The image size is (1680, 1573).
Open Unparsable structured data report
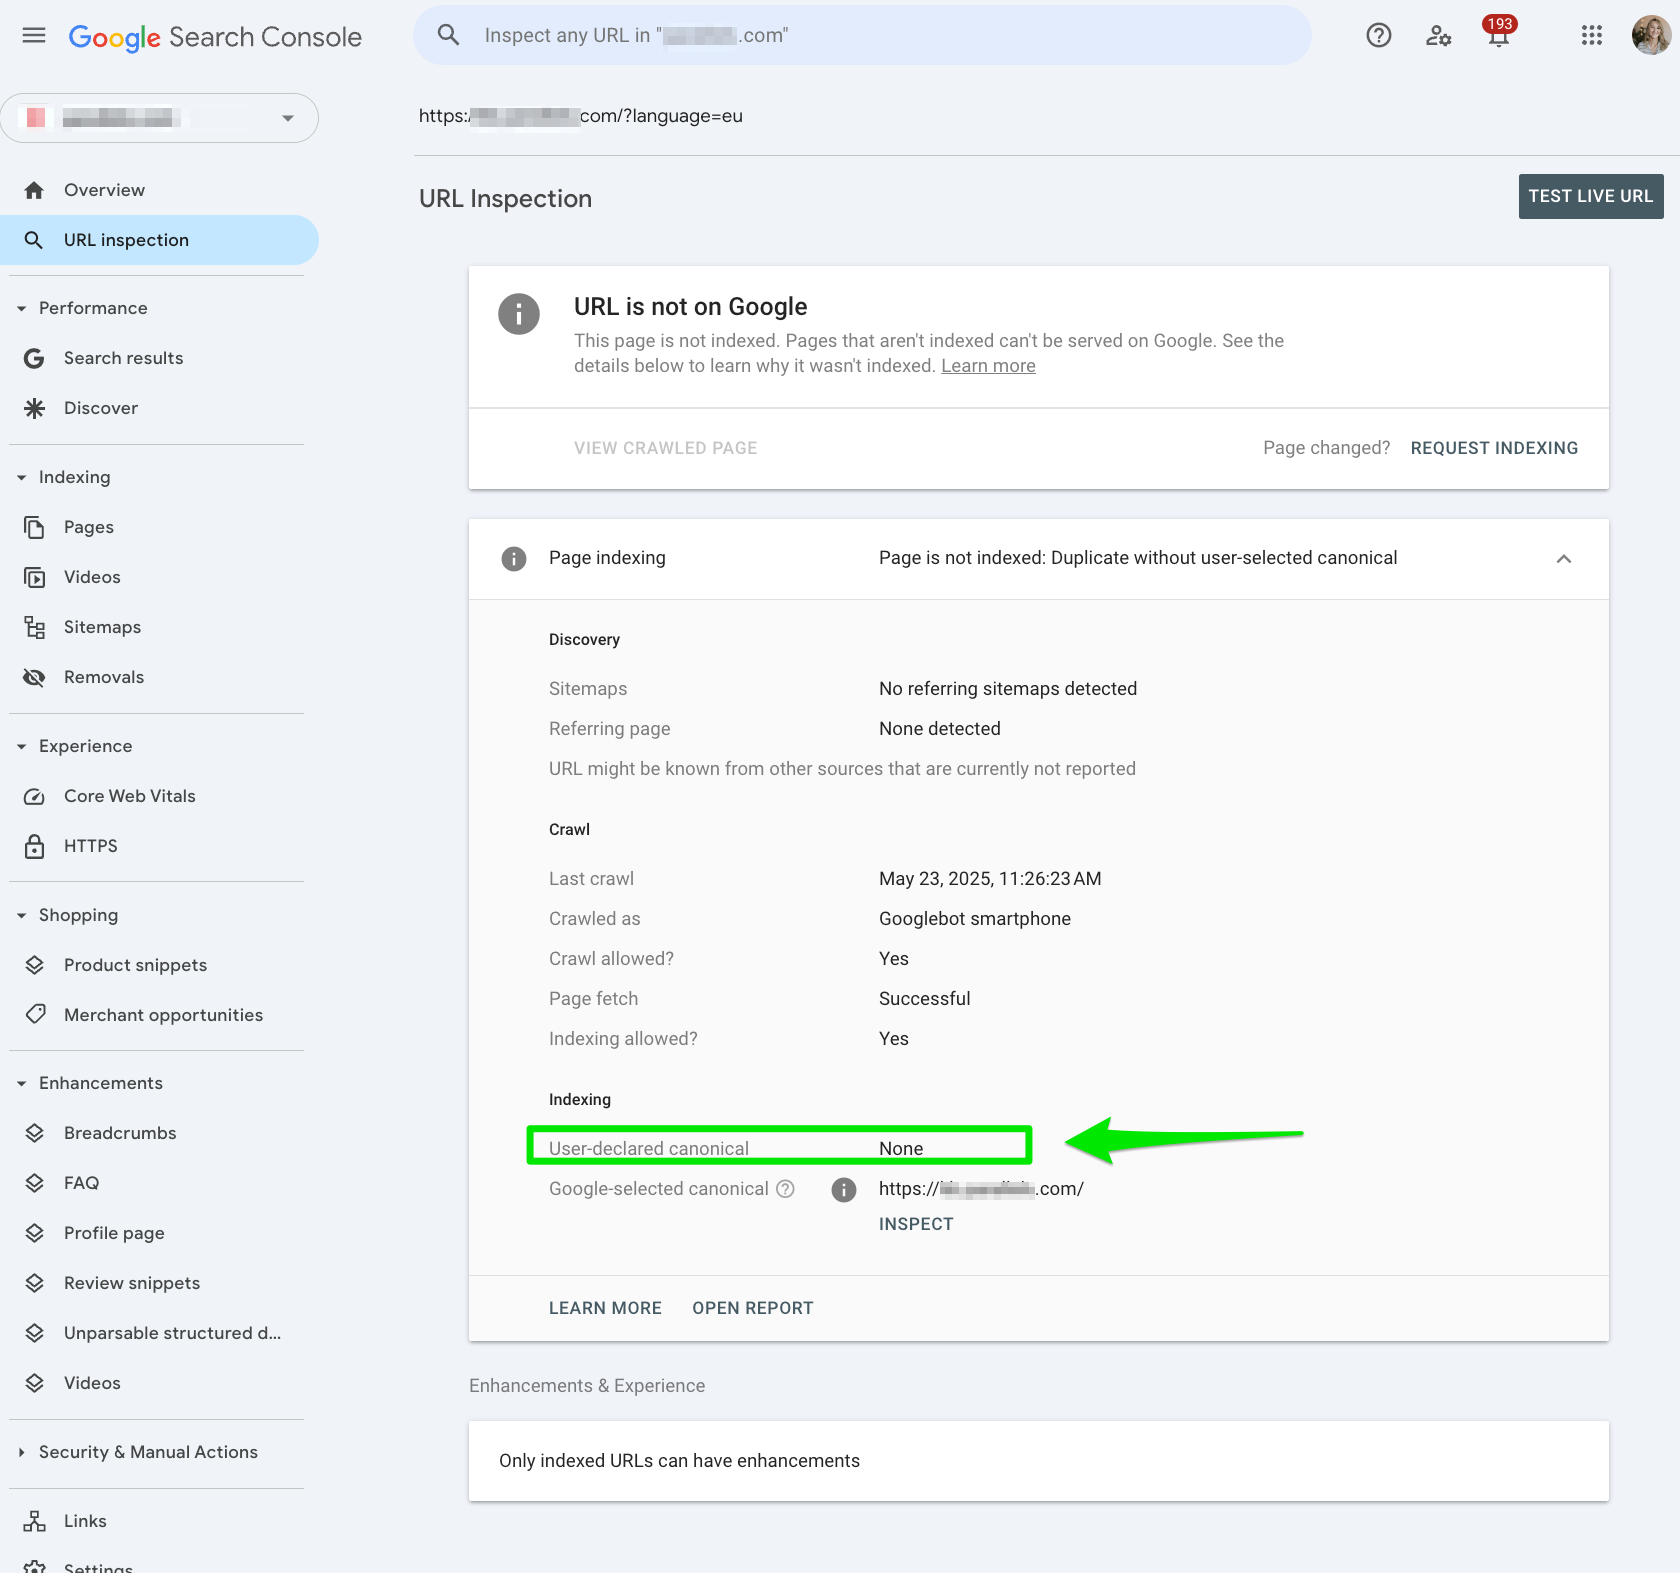pos(172,1333)
